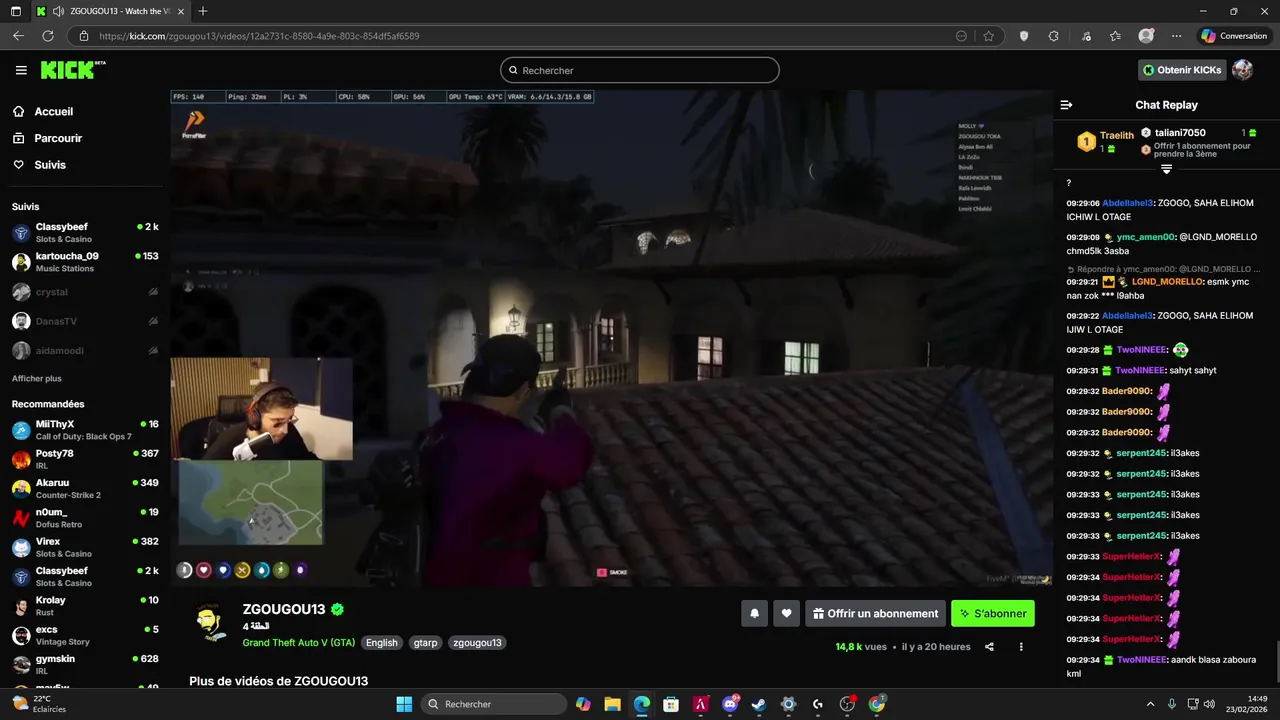Open the browser extensions puzzle icon
This screenshot has width=1280, height=720.
pyautogui.click(x=1053, y=36)
